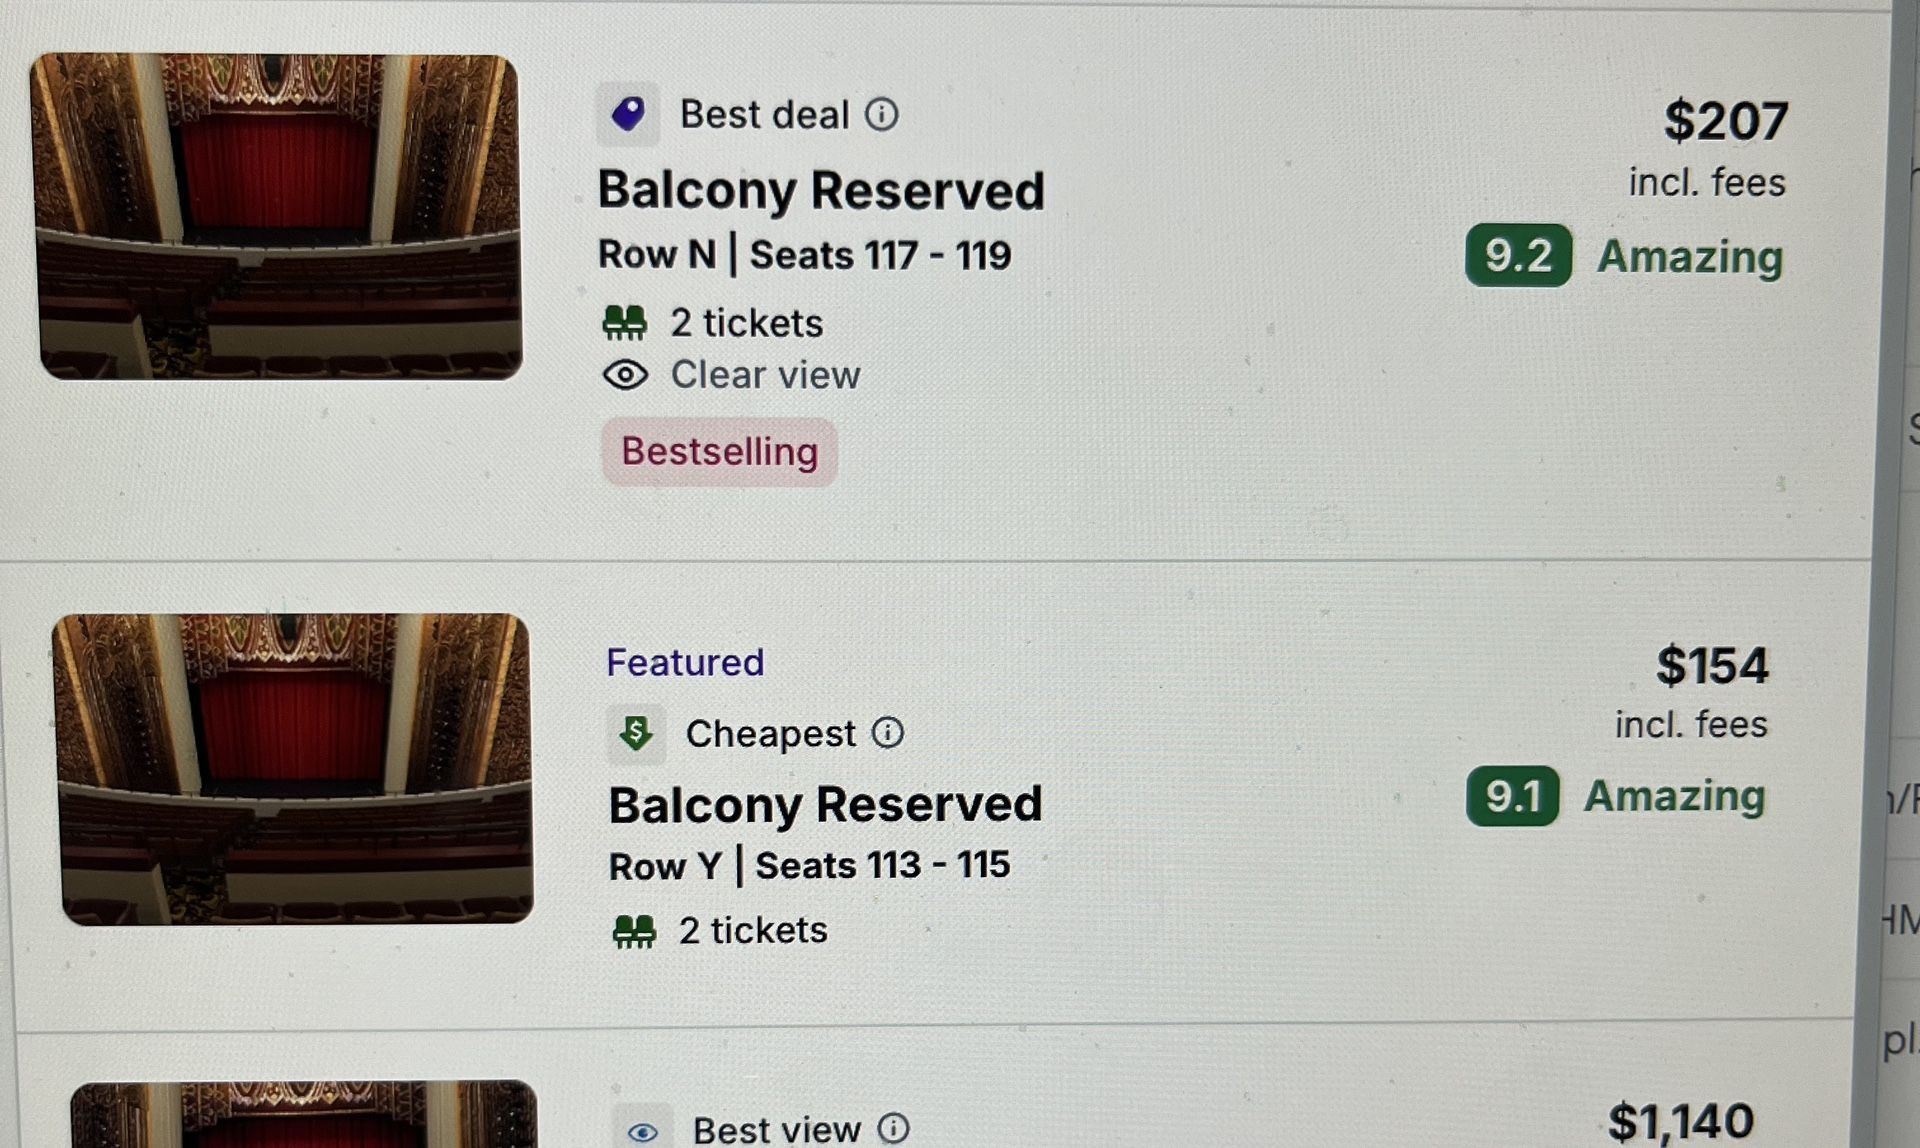Click Amazing next to the 9.2 rating
Image resolution: width=1920 pixels, height=1148 pixels.
pos(1690,257)
